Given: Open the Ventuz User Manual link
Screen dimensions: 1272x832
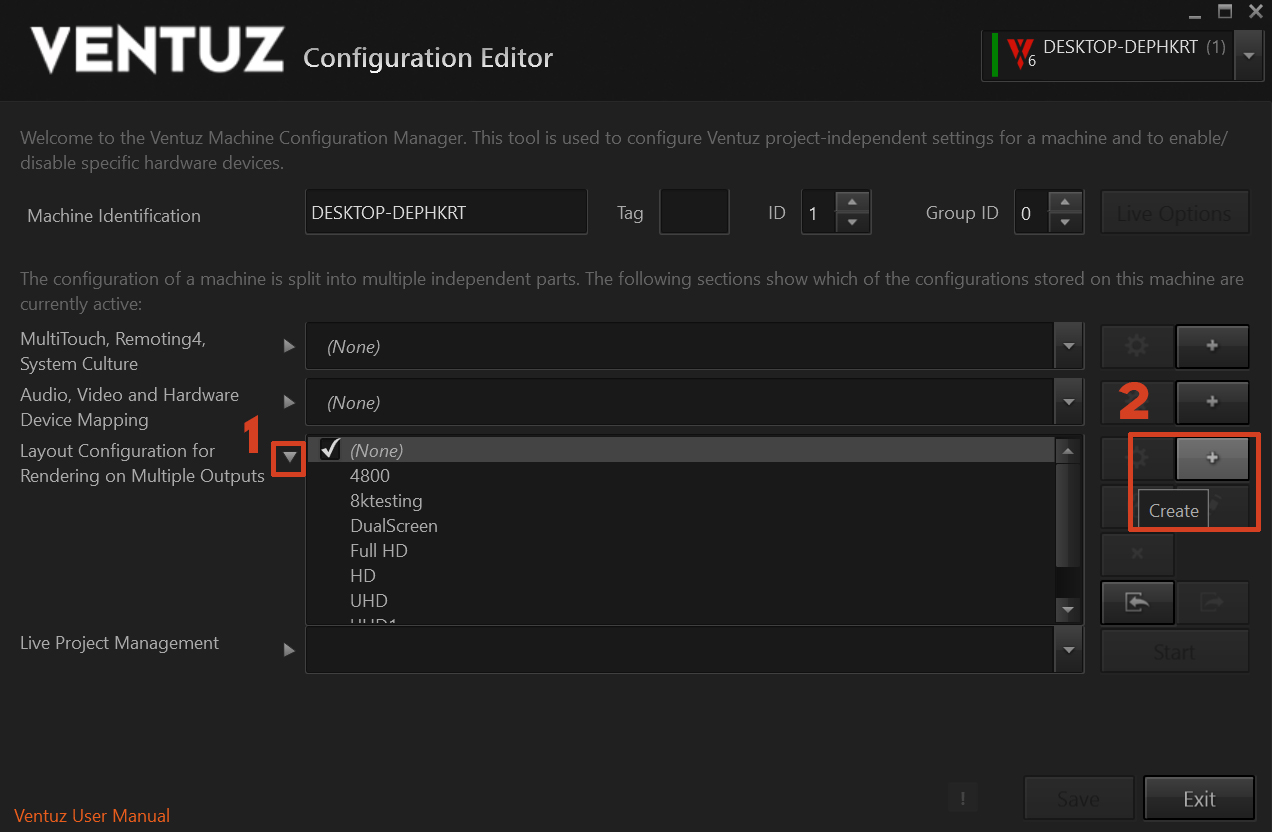Looking at the screenshot, I should click(92, 816).
